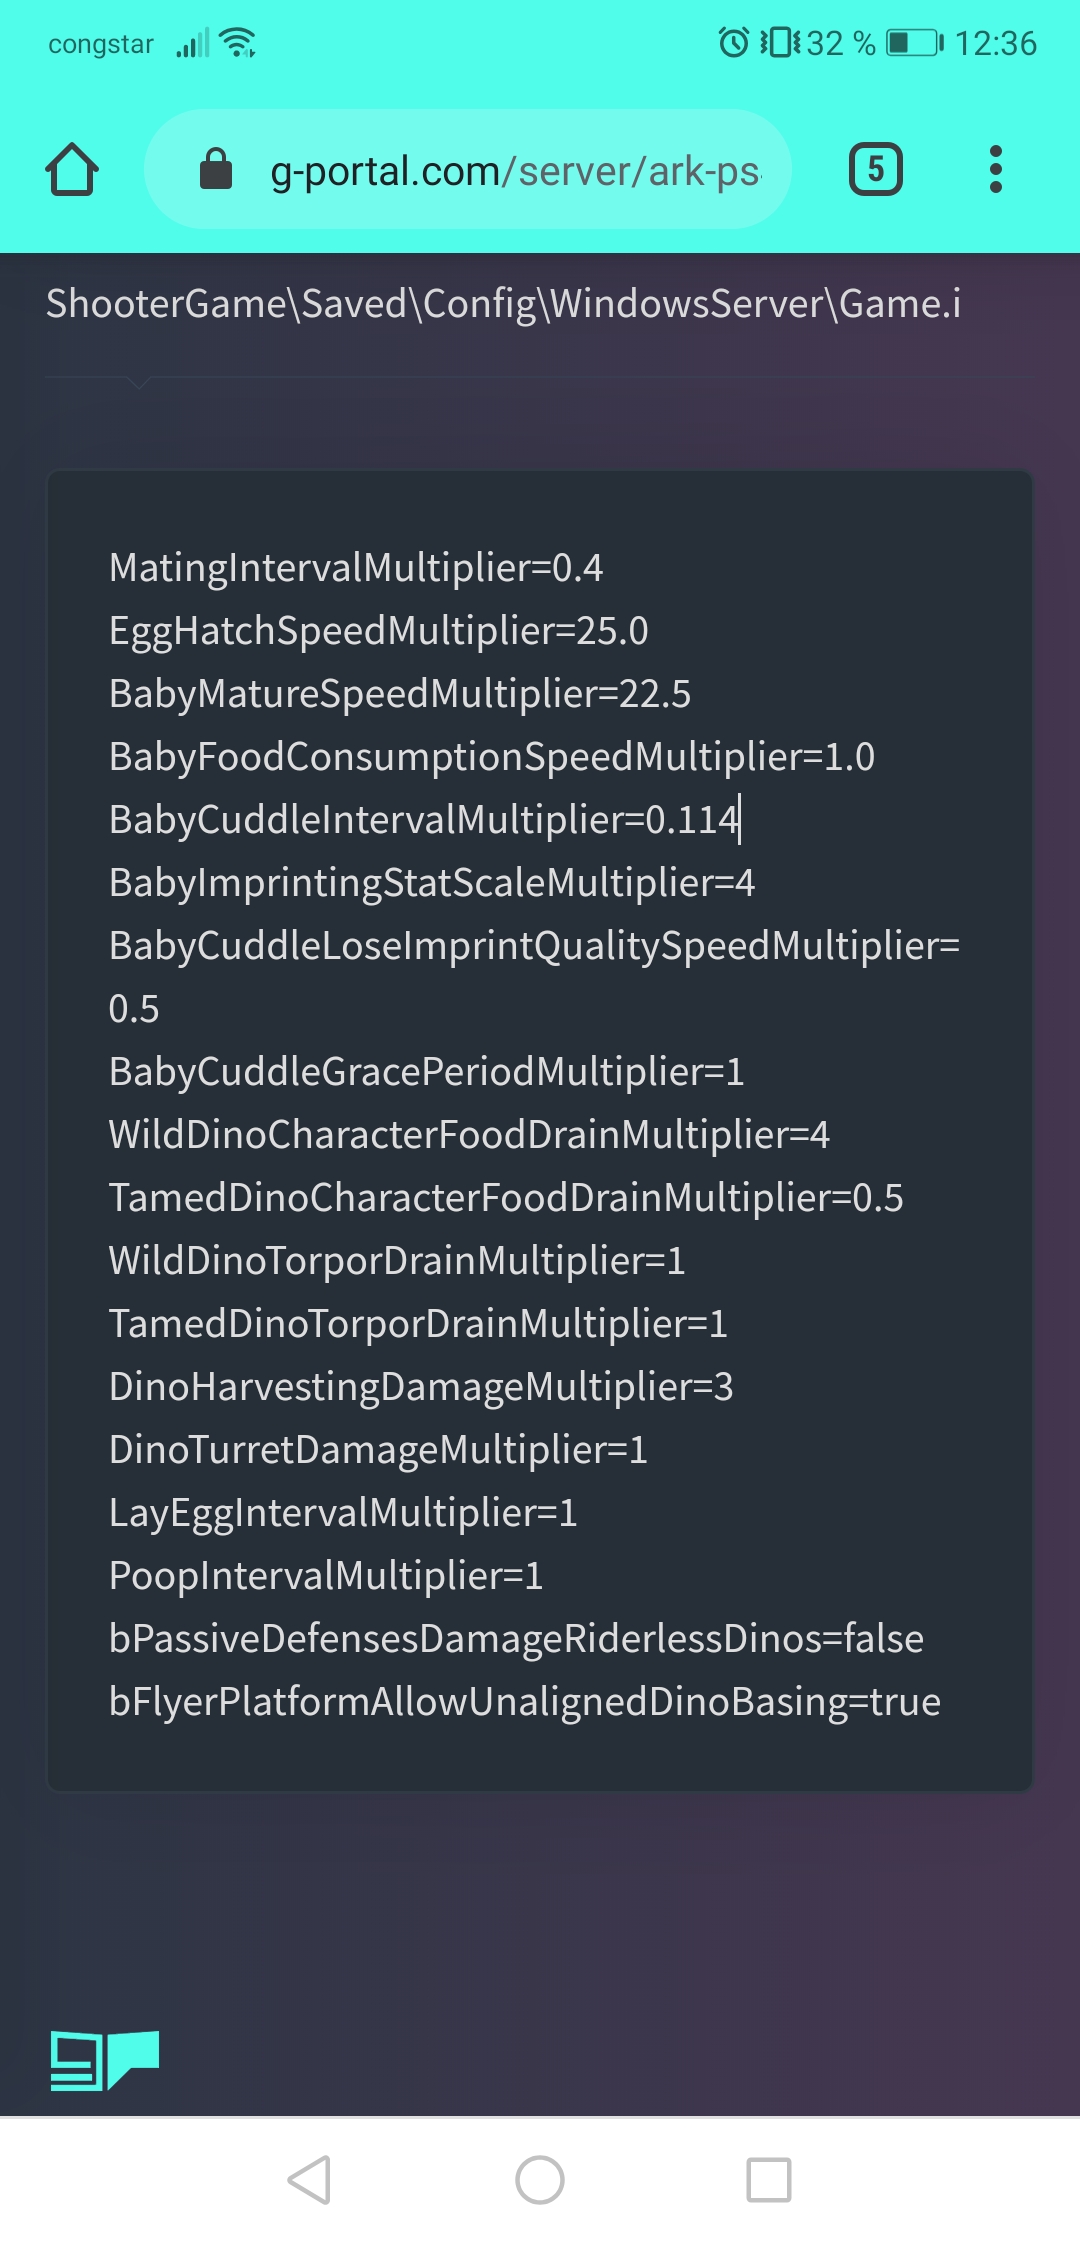This screenshot has height=2244, width=1080.
Task: Open the tab switcher showing 5 tabs
Action: click(x=875, y=169)
